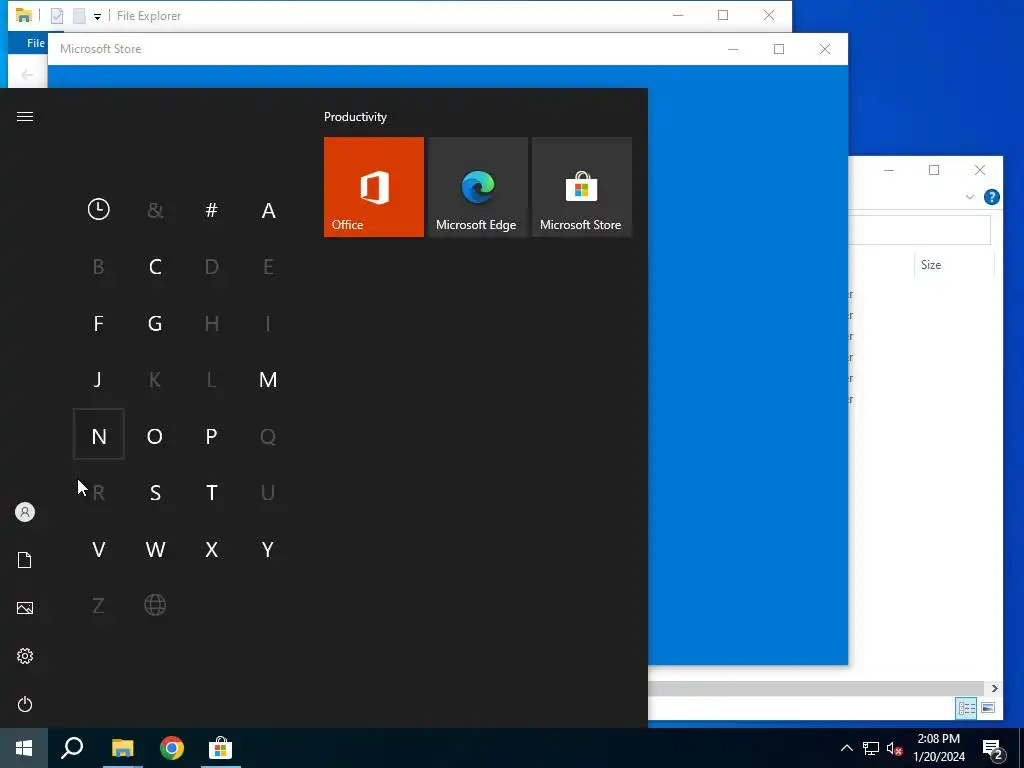Open Documents from Start sidebar
The height and width of the screenshot is (768, 1024).
click(25, 560)
